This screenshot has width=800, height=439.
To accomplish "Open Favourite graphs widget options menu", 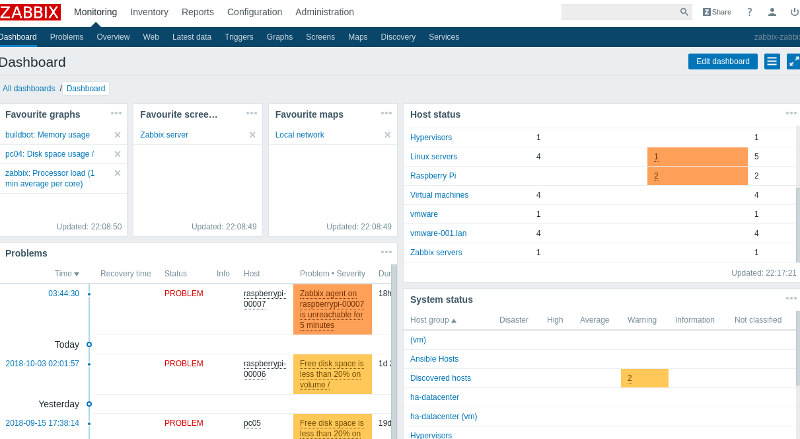I will pos(116,113).
